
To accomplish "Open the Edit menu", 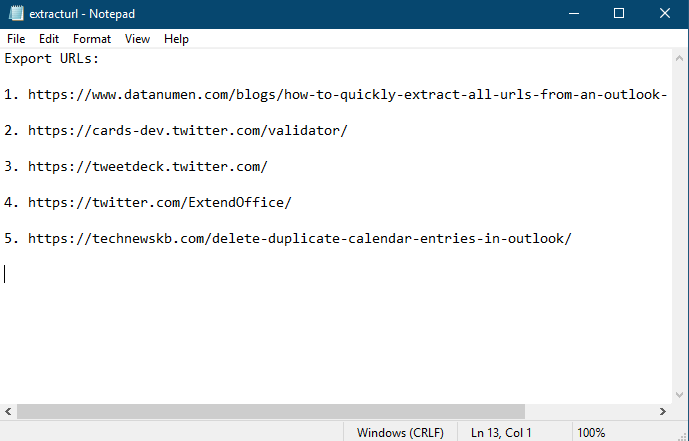I will 49,39.
